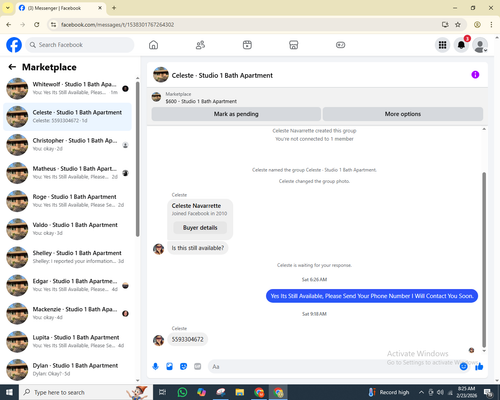Image resolution: width=500 pixels, height=400 pixels.
Task: Open the Windows Start menu
Action: tap(9, 392)
